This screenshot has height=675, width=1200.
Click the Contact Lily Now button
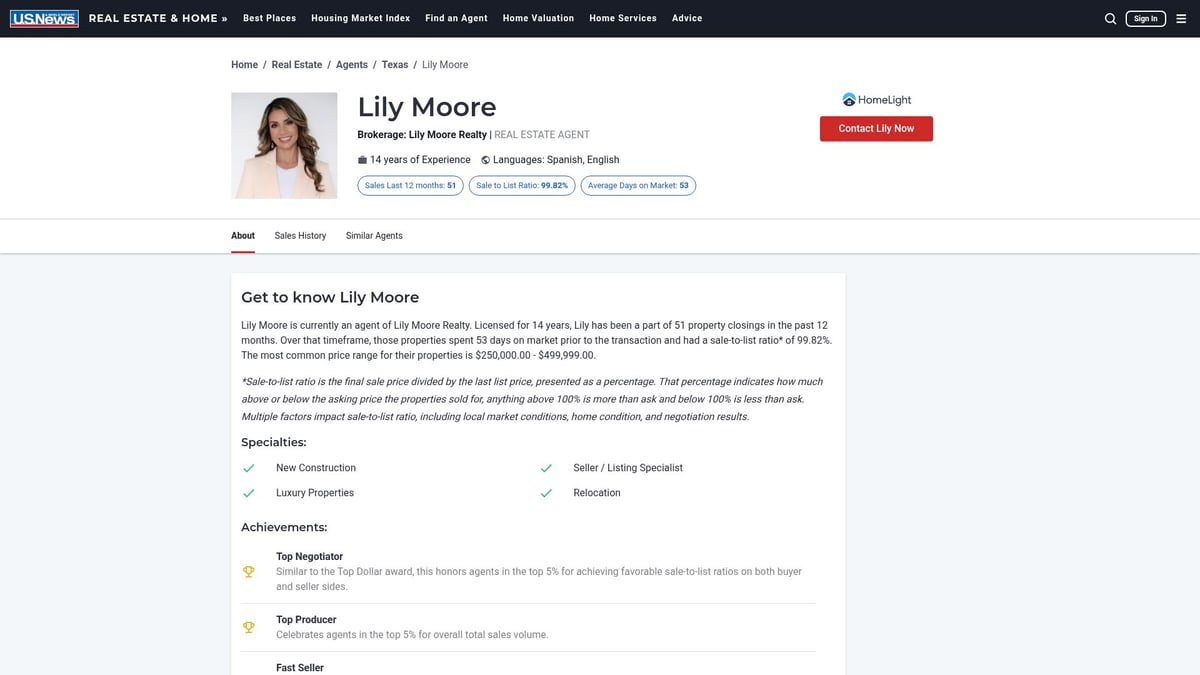(876, 128)
